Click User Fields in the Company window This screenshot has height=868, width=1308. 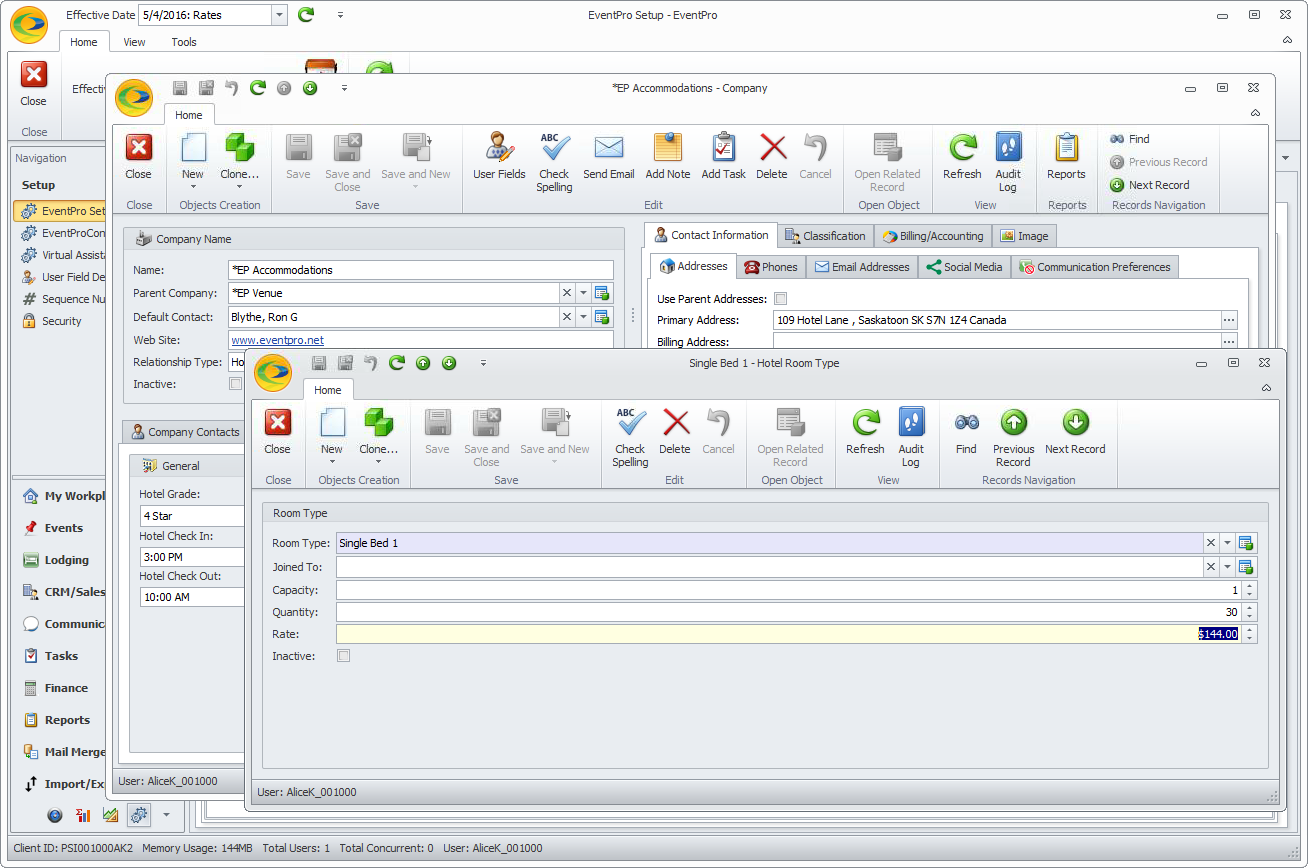(499, 156)
